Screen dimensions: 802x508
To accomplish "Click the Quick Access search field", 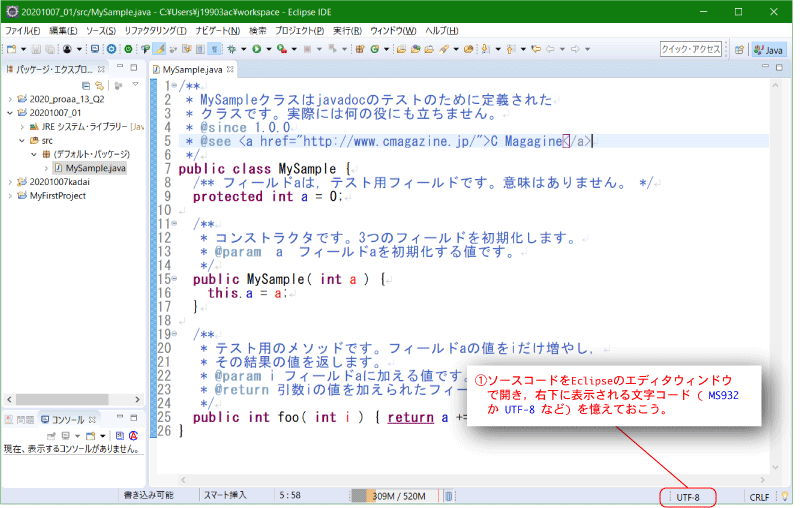I will pos(690,49).
